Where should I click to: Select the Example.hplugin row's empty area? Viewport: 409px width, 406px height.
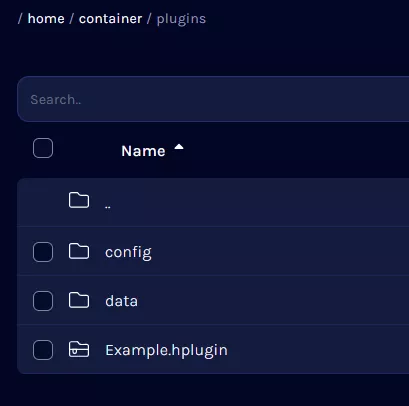coord(317,349)
